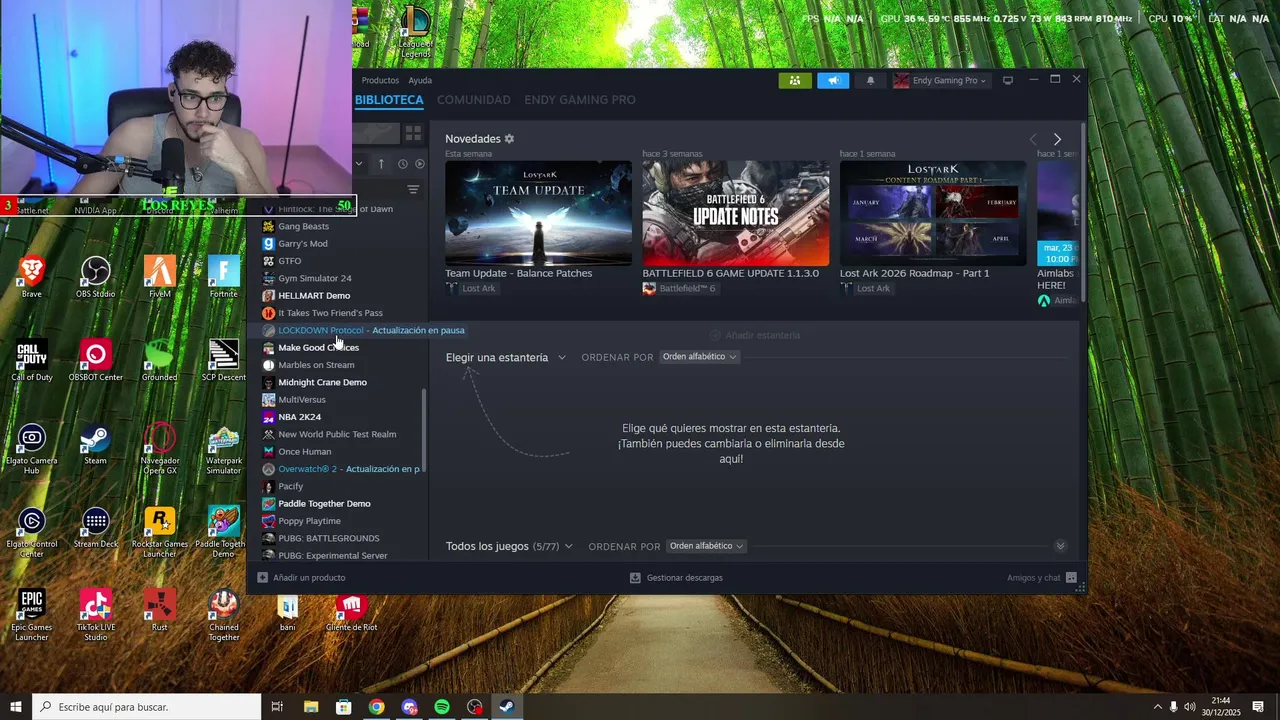Open Windows Start menu

16,707
